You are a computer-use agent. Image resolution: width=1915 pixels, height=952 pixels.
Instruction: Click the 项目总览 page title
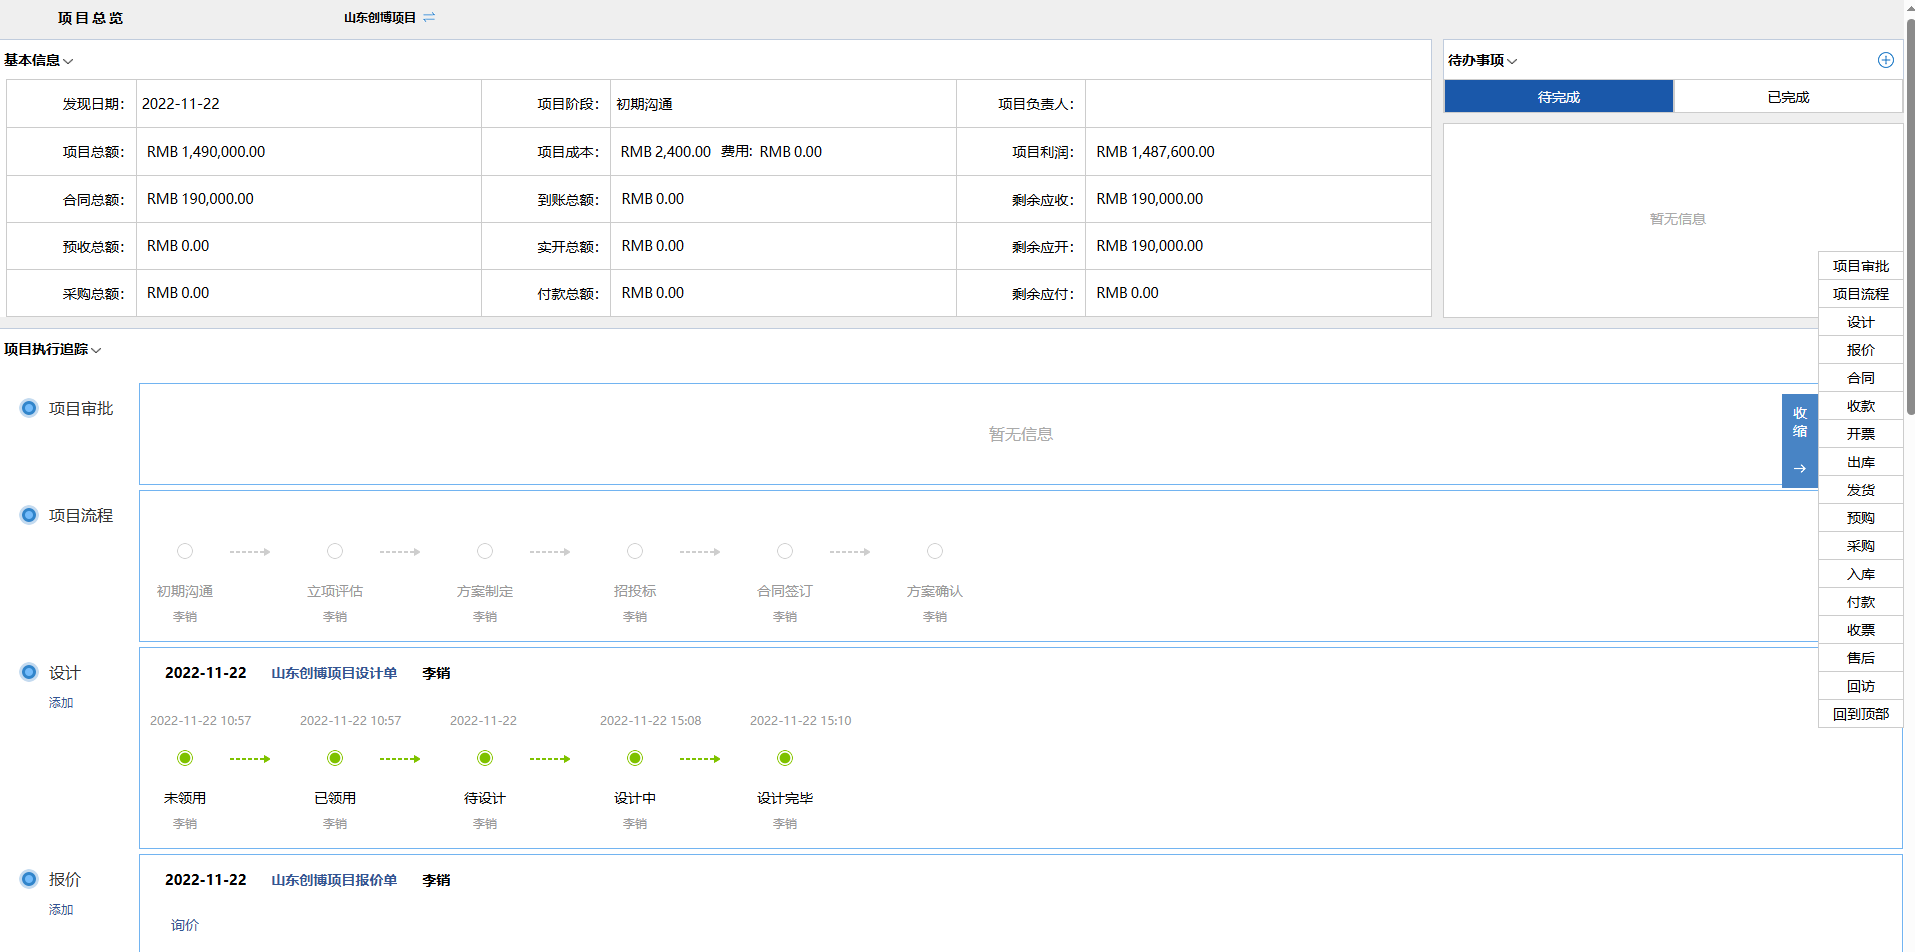pos(90,18)
